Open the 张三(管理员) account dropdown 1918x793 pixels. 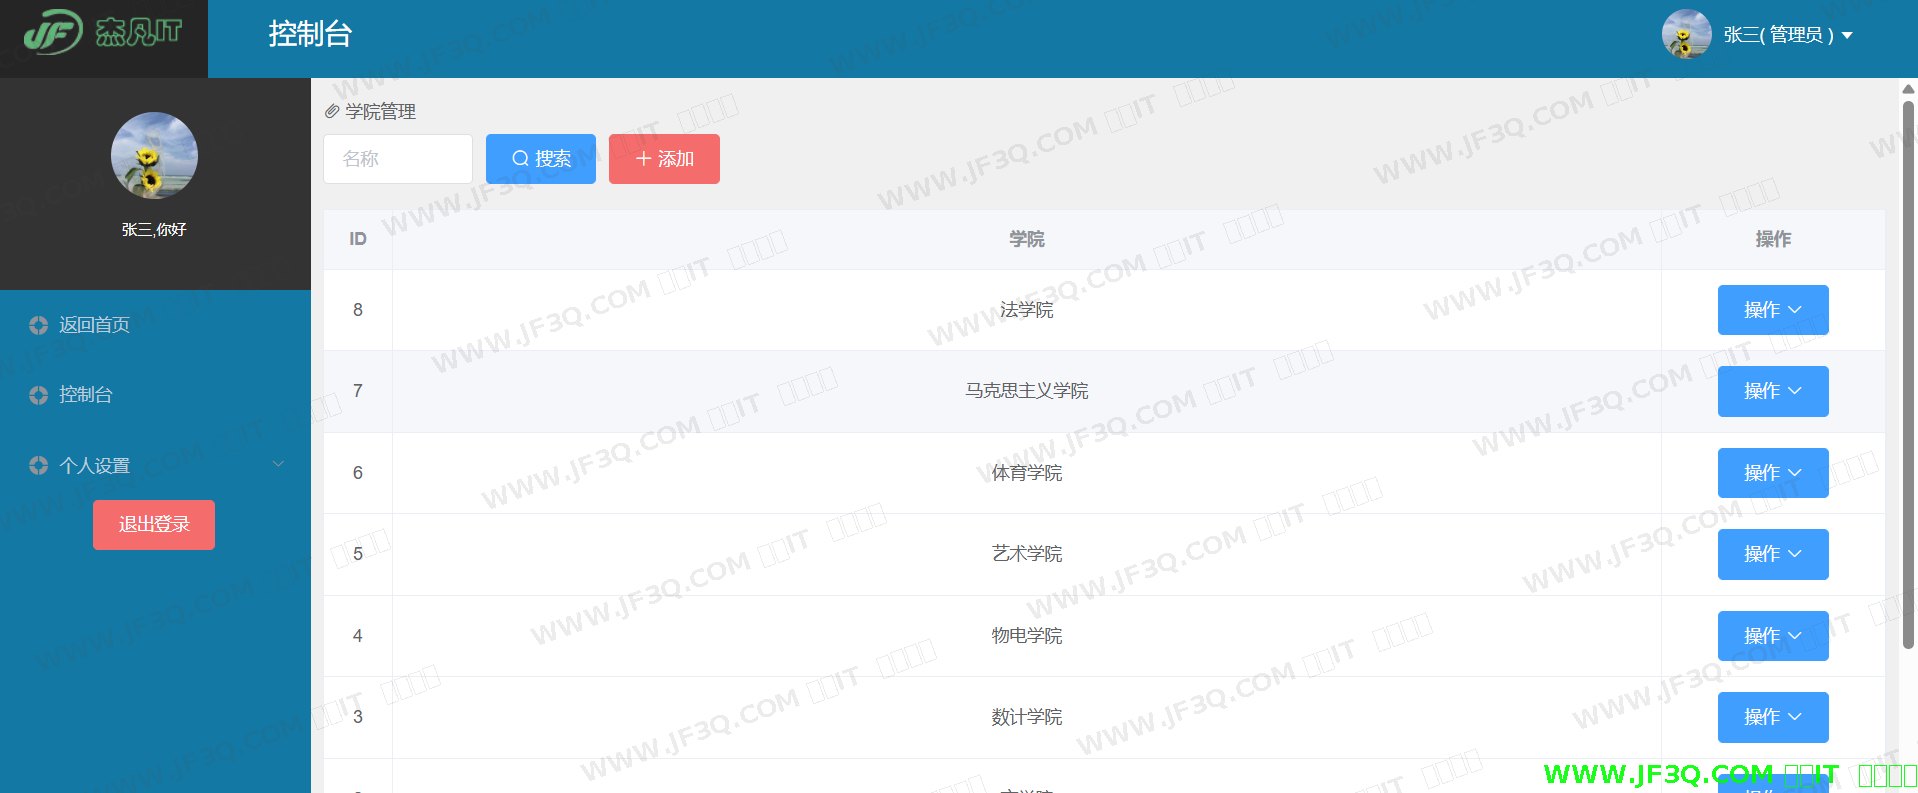click(x=1787, y=35)
